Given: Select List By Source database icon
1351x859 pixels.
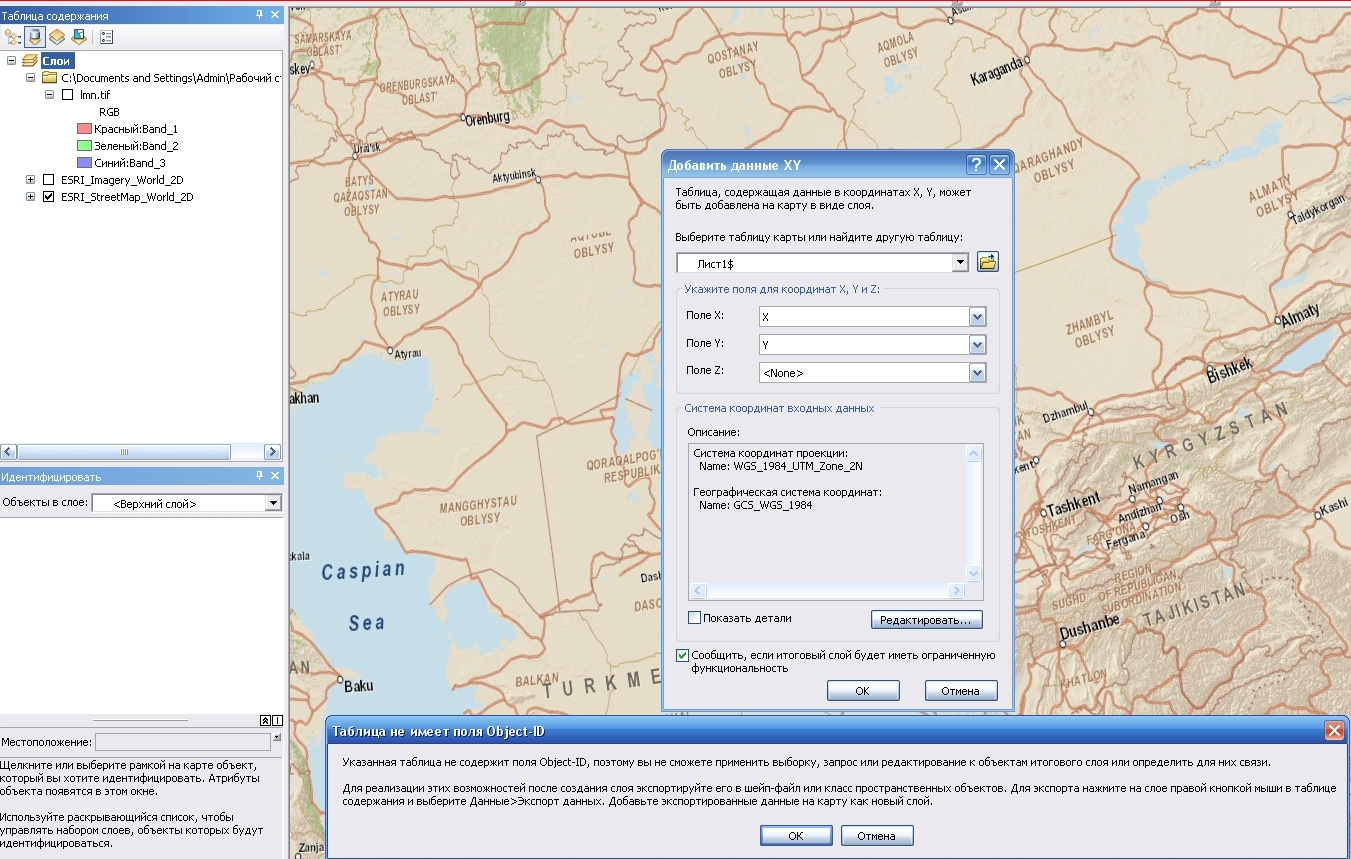Looking at the screenshot, I should [x=35, y=37].
